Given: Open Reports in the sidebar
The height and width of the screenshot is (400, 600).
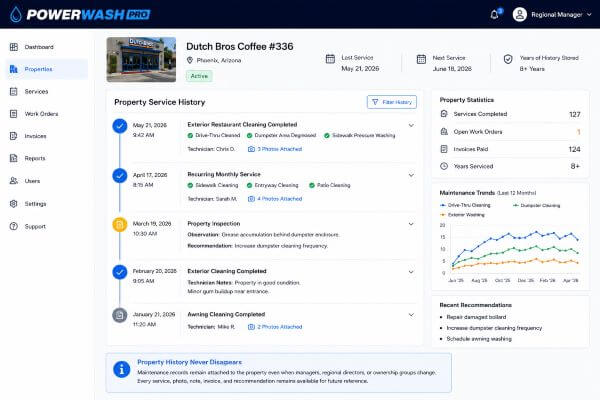Looking at the screenshot, I should pyautogui.click(x=46, y=158).
